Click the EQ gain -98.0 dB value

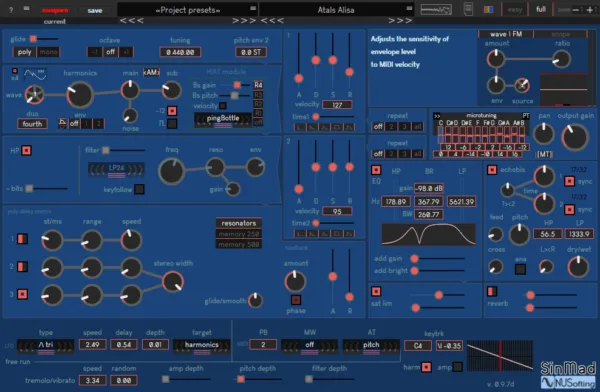(429, 188)
